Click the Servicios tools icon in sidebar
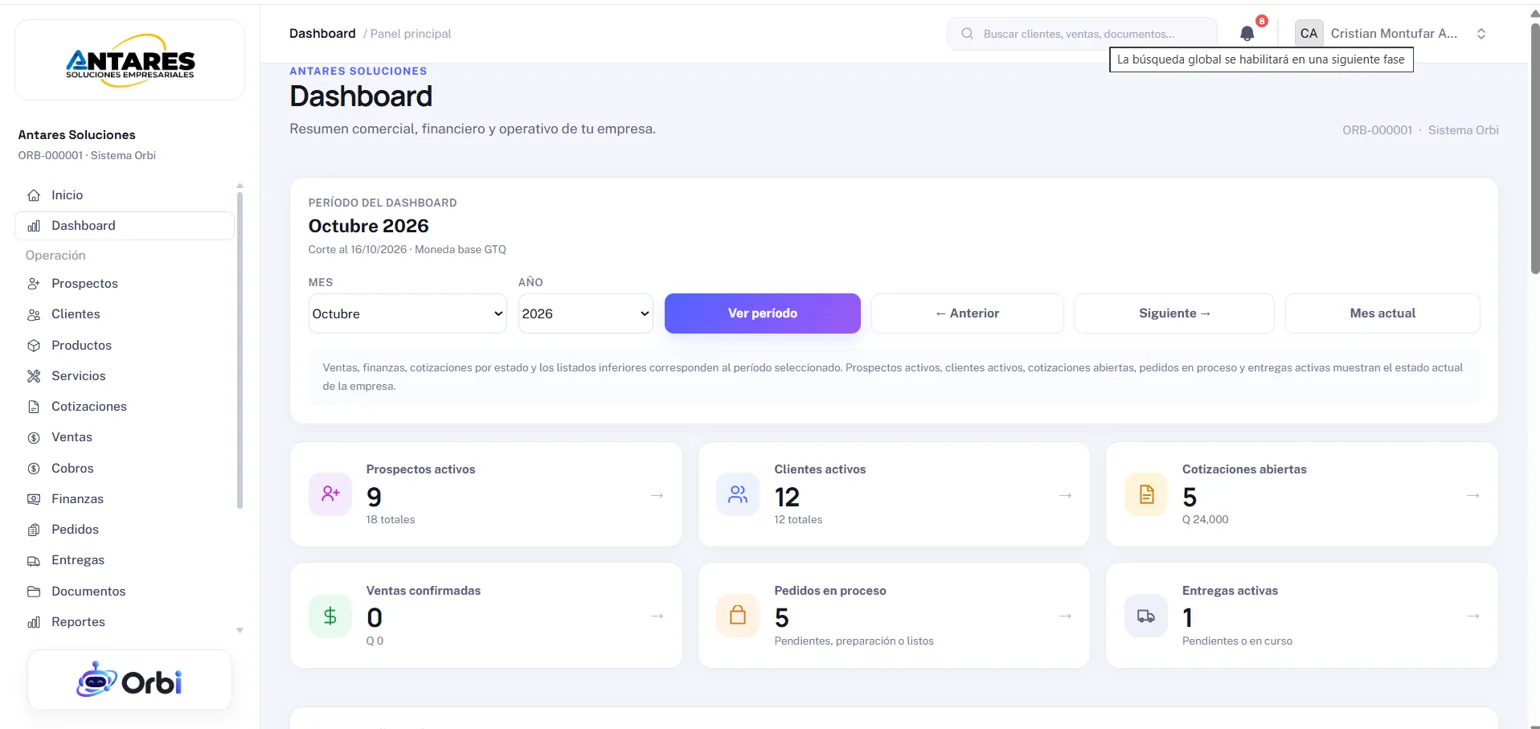This screenshot has height=729, width=1540. (x=33, y=376)
